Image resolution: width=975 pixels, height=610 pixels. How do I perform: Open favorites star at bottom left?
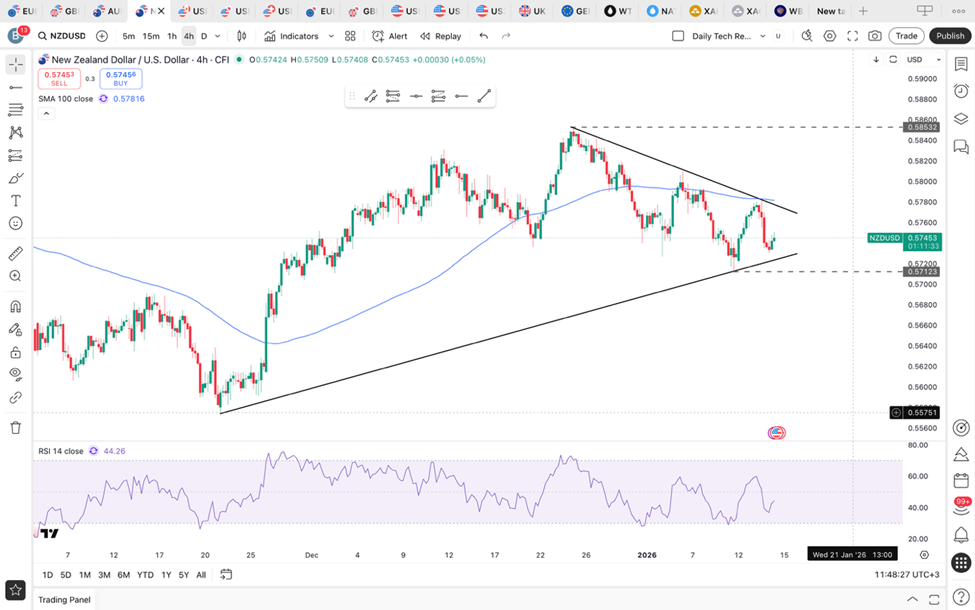pyautogui.click(x=16, y=590)
